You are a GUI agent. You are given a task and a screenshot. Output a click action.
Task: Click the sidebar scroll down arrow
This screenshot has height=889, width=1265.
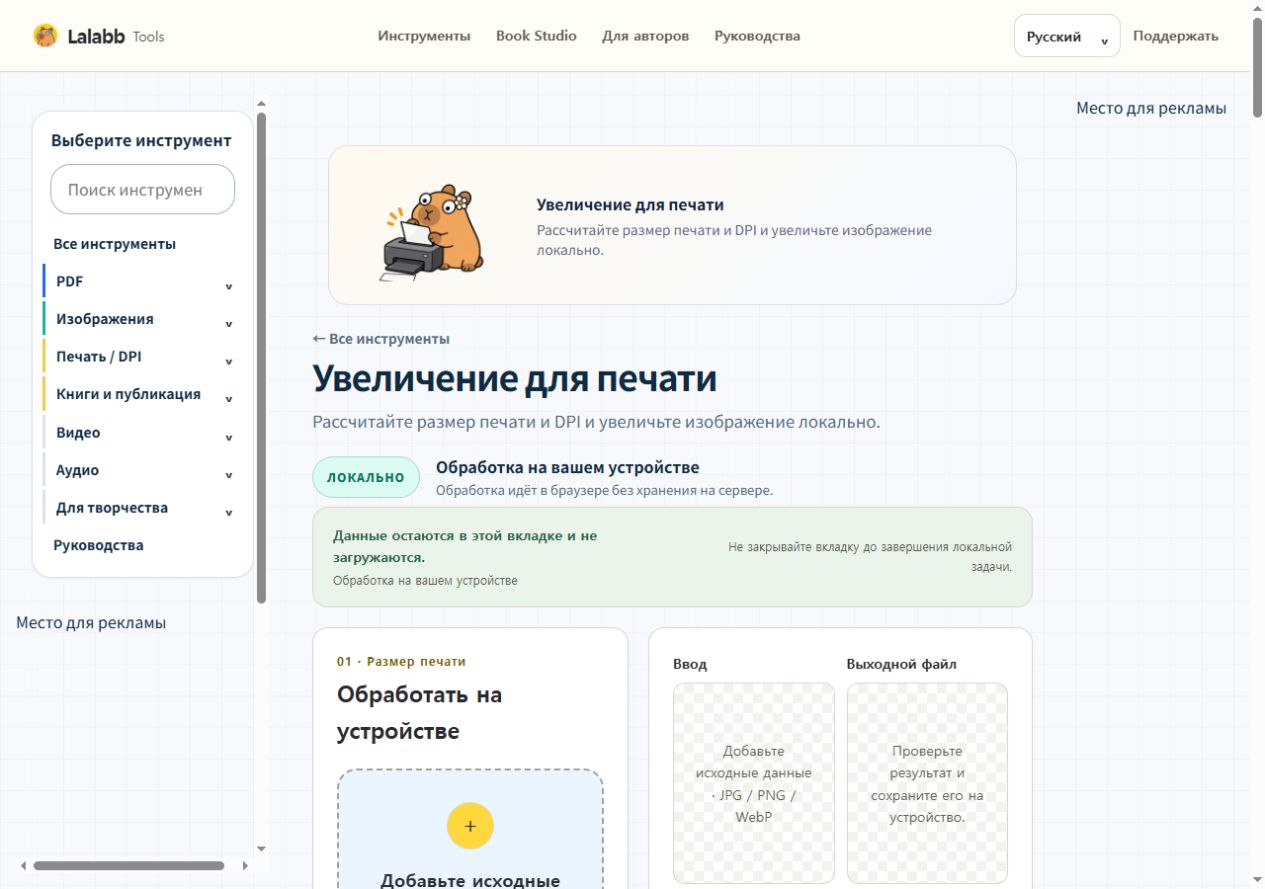click(x=262, y=849)
